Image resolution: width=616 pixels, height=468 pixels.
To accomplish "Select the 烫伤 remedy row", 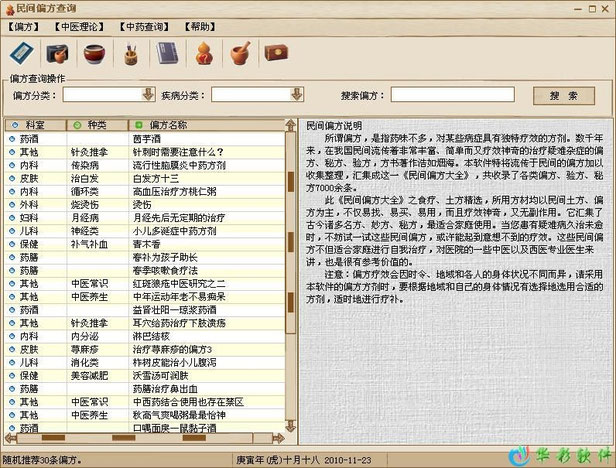I will point(145,205).
